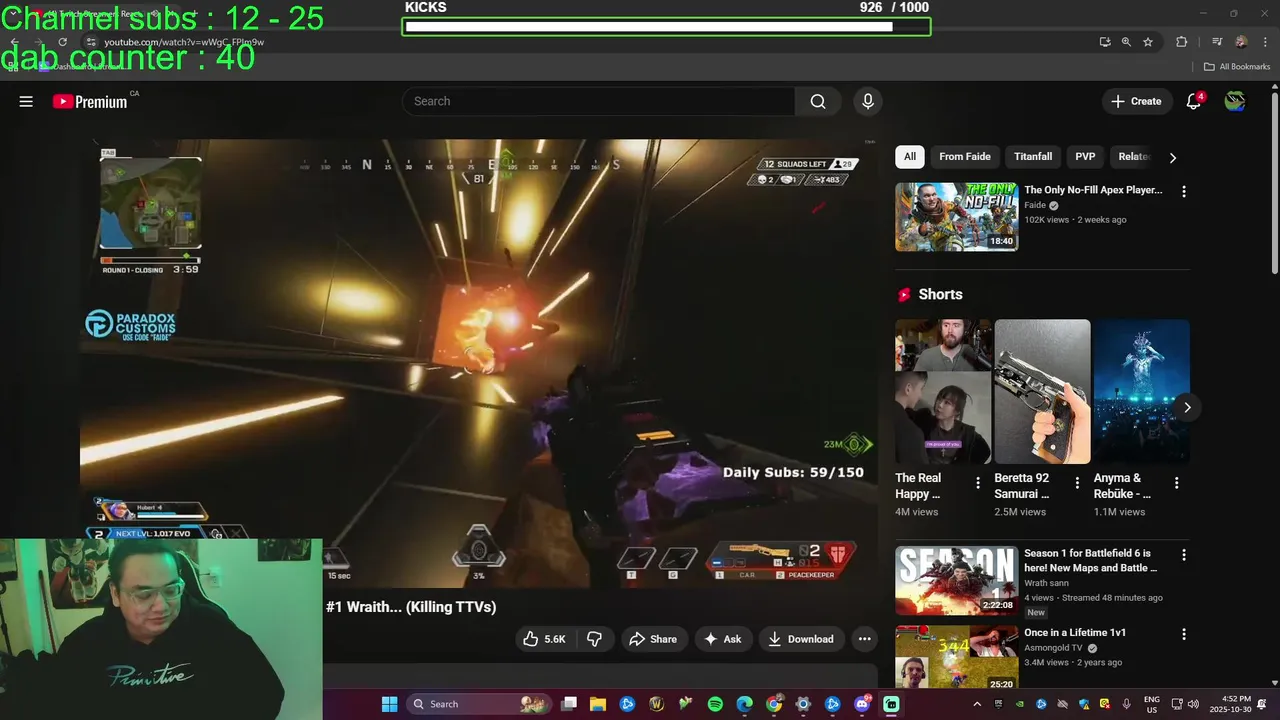Open the YouTube guide hamburger menu

(26, 101)
